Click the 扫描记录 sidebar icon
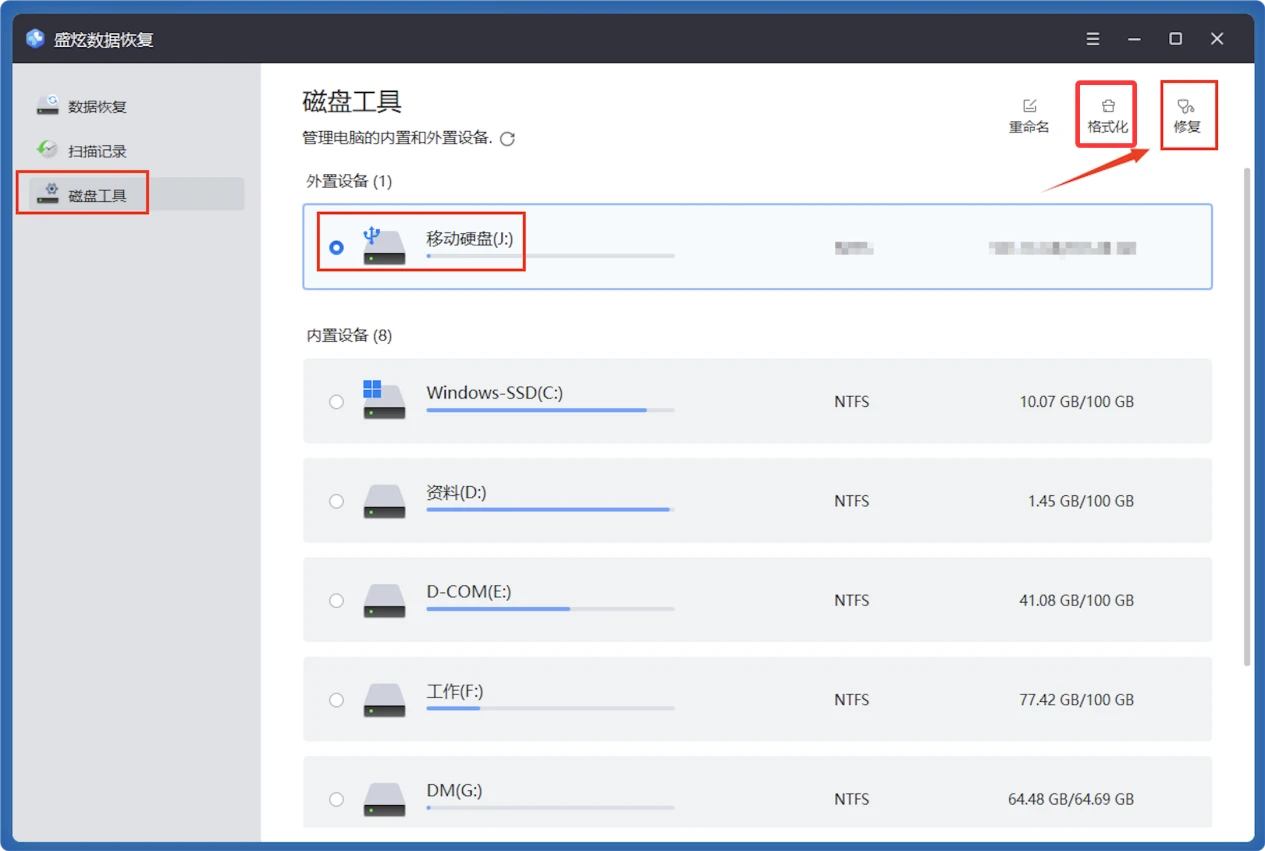1265x851 pixels. (x=48, y=150)
